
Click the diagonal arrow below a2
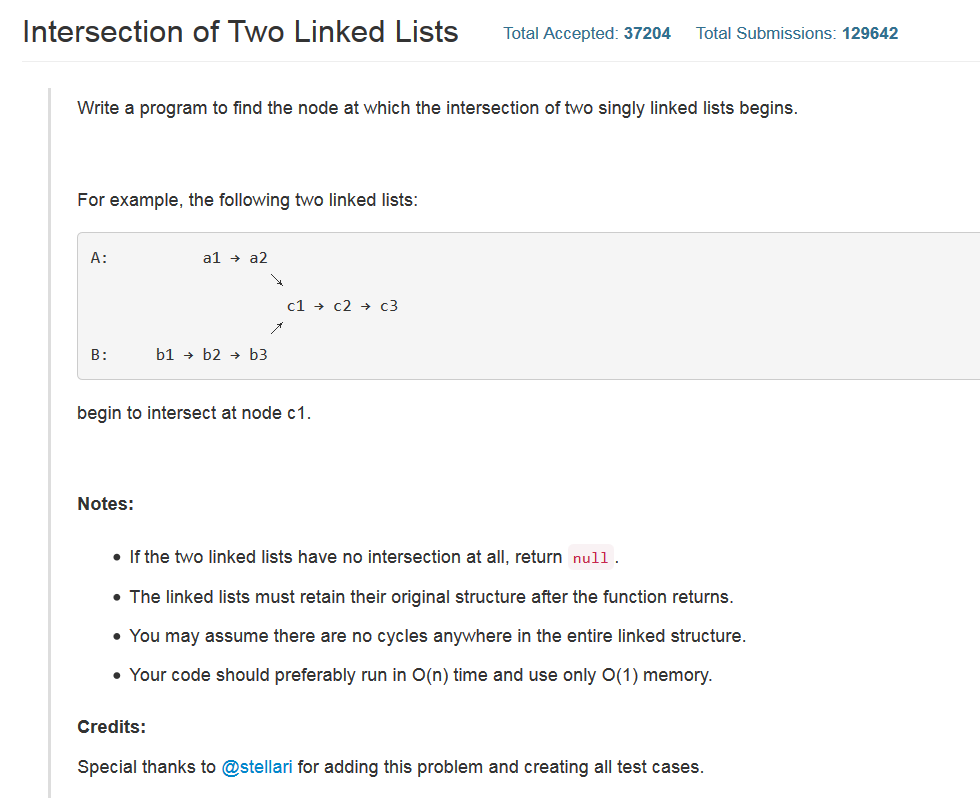click(x=277, y=280)
